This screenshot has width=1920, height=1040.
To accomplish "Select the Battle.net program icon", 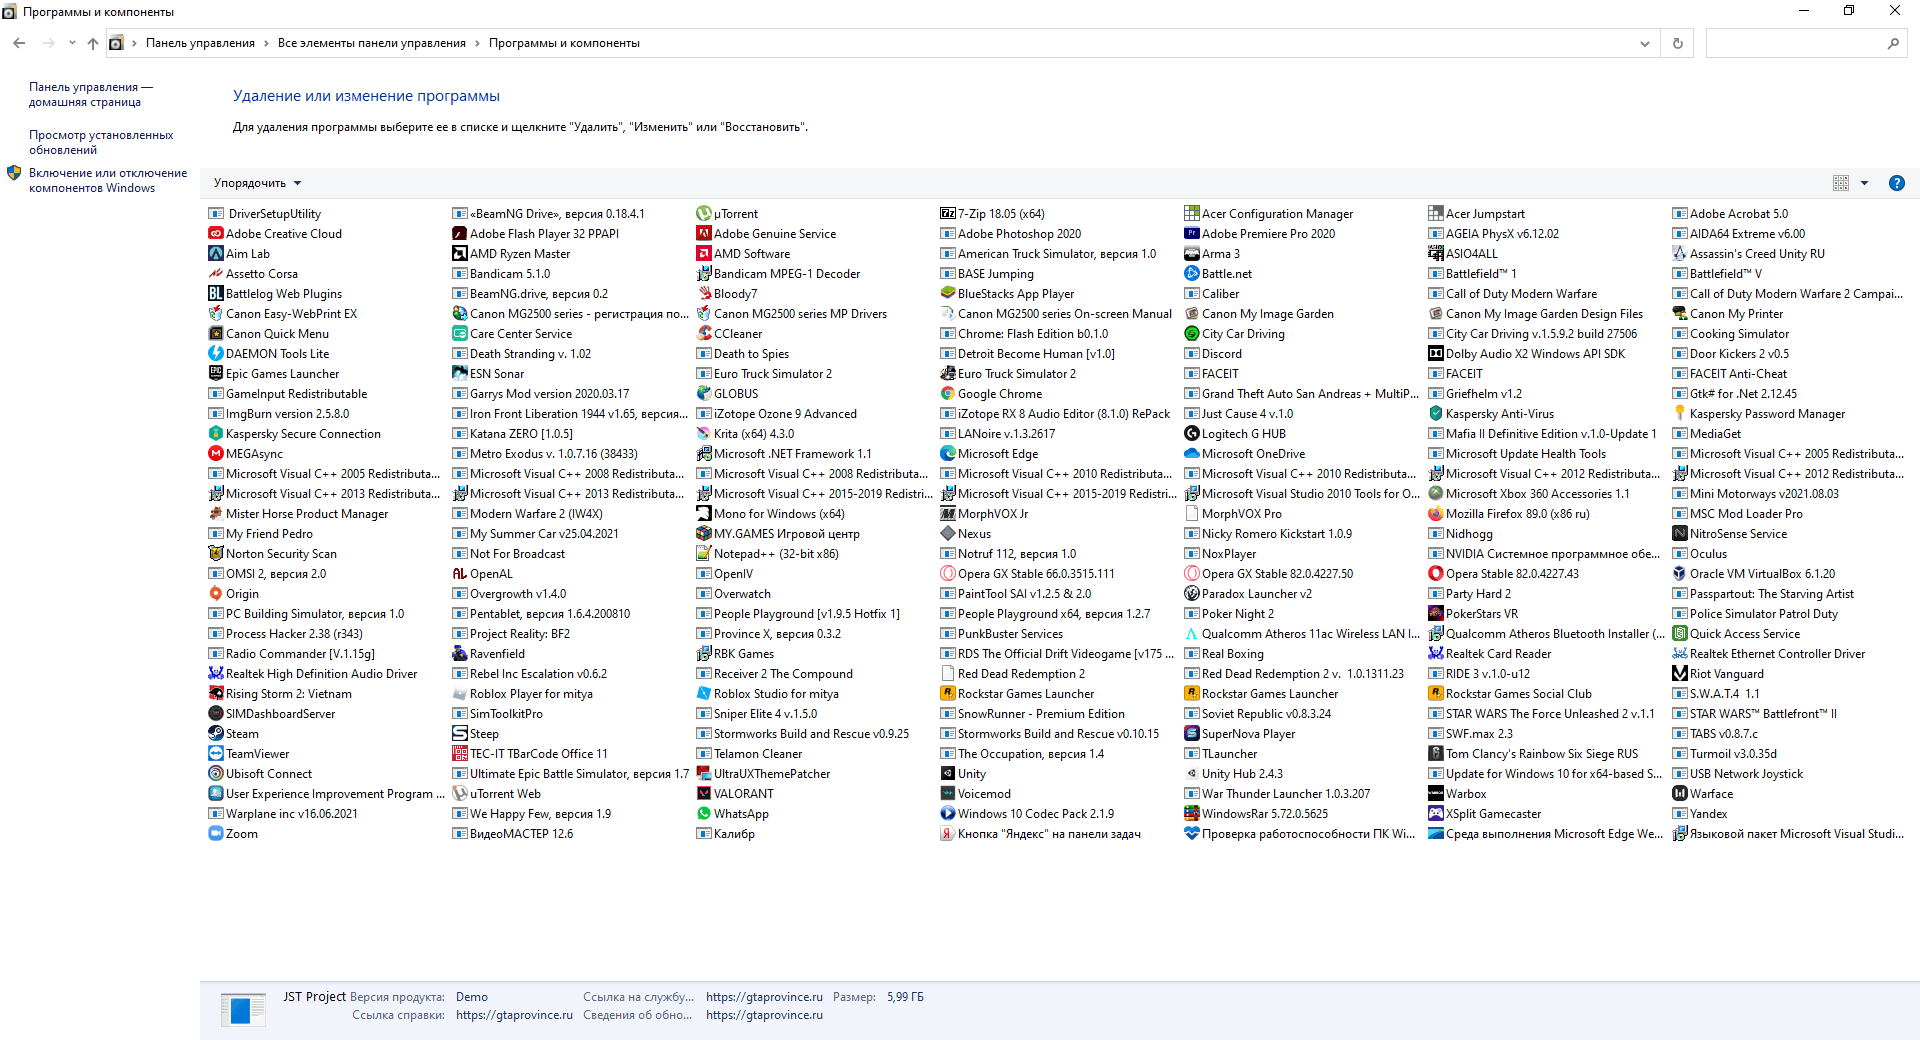I will pyautogui.click(x=1192, y=273).
